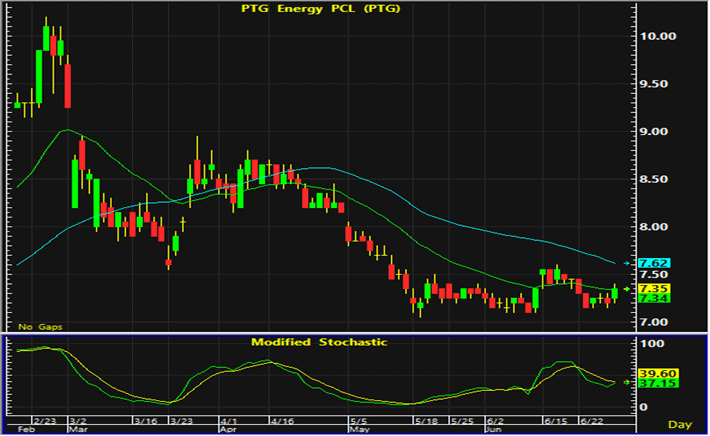Click the 8.50 price axis label
This screenshot has height=436, width=710.
click(x=654, y=179)
